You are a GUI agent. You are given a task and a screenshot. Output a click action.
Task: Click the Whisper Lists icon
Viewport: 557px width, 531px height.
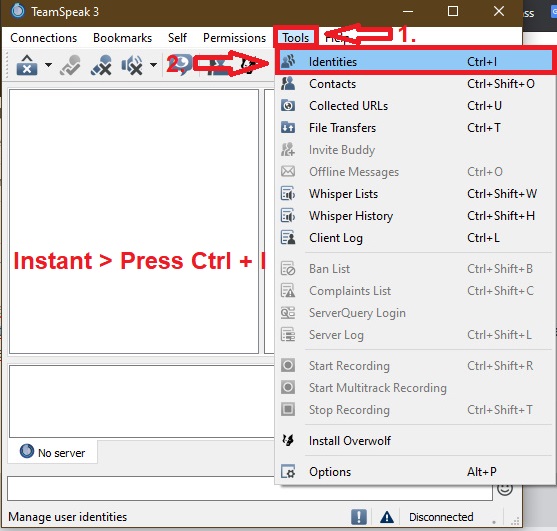(288, 194)
